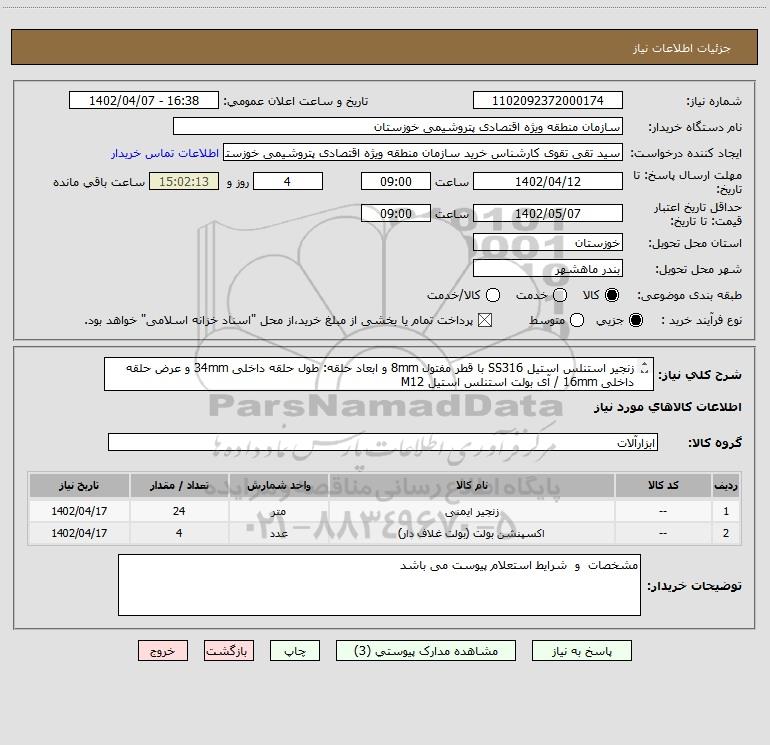Select the خدمت radio button

(560, 295)
